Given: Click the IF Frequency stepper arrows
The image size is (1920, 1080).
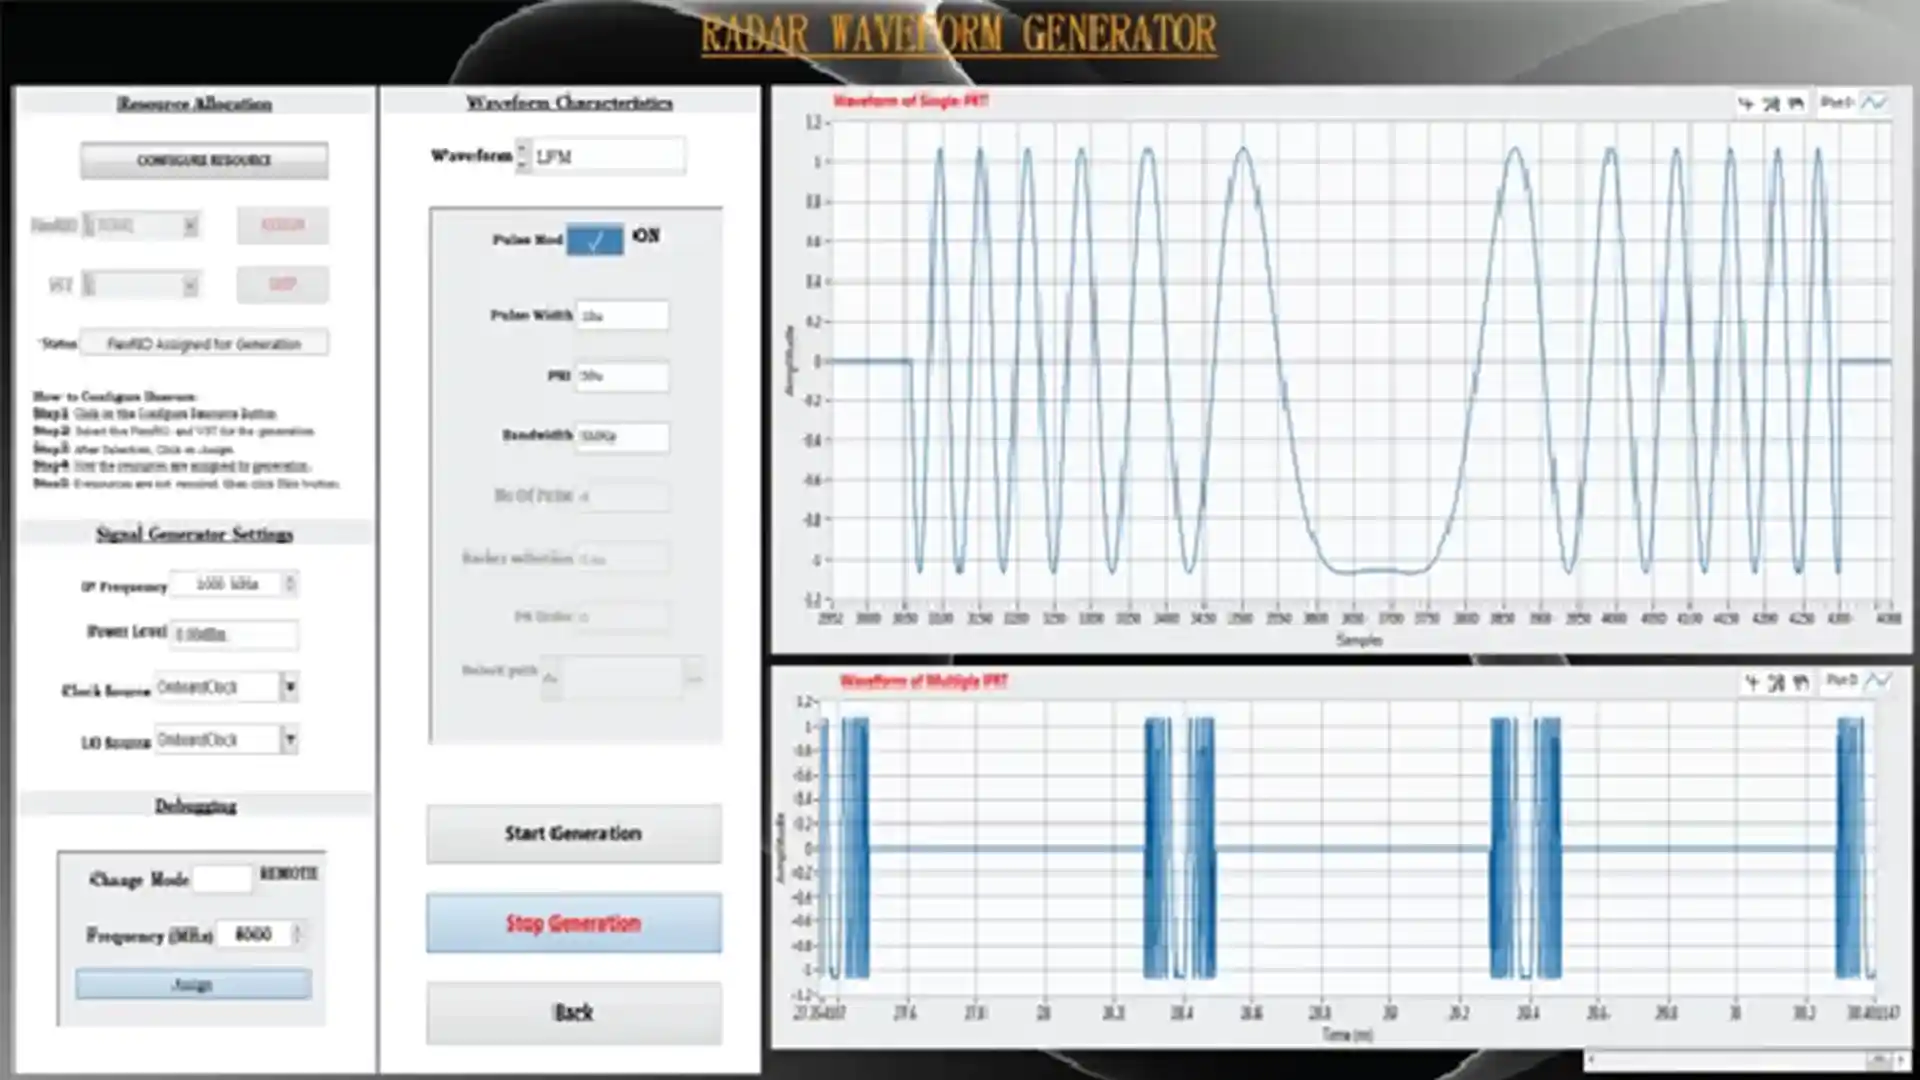Looking at the screenshot, I should tap(290, 584).
